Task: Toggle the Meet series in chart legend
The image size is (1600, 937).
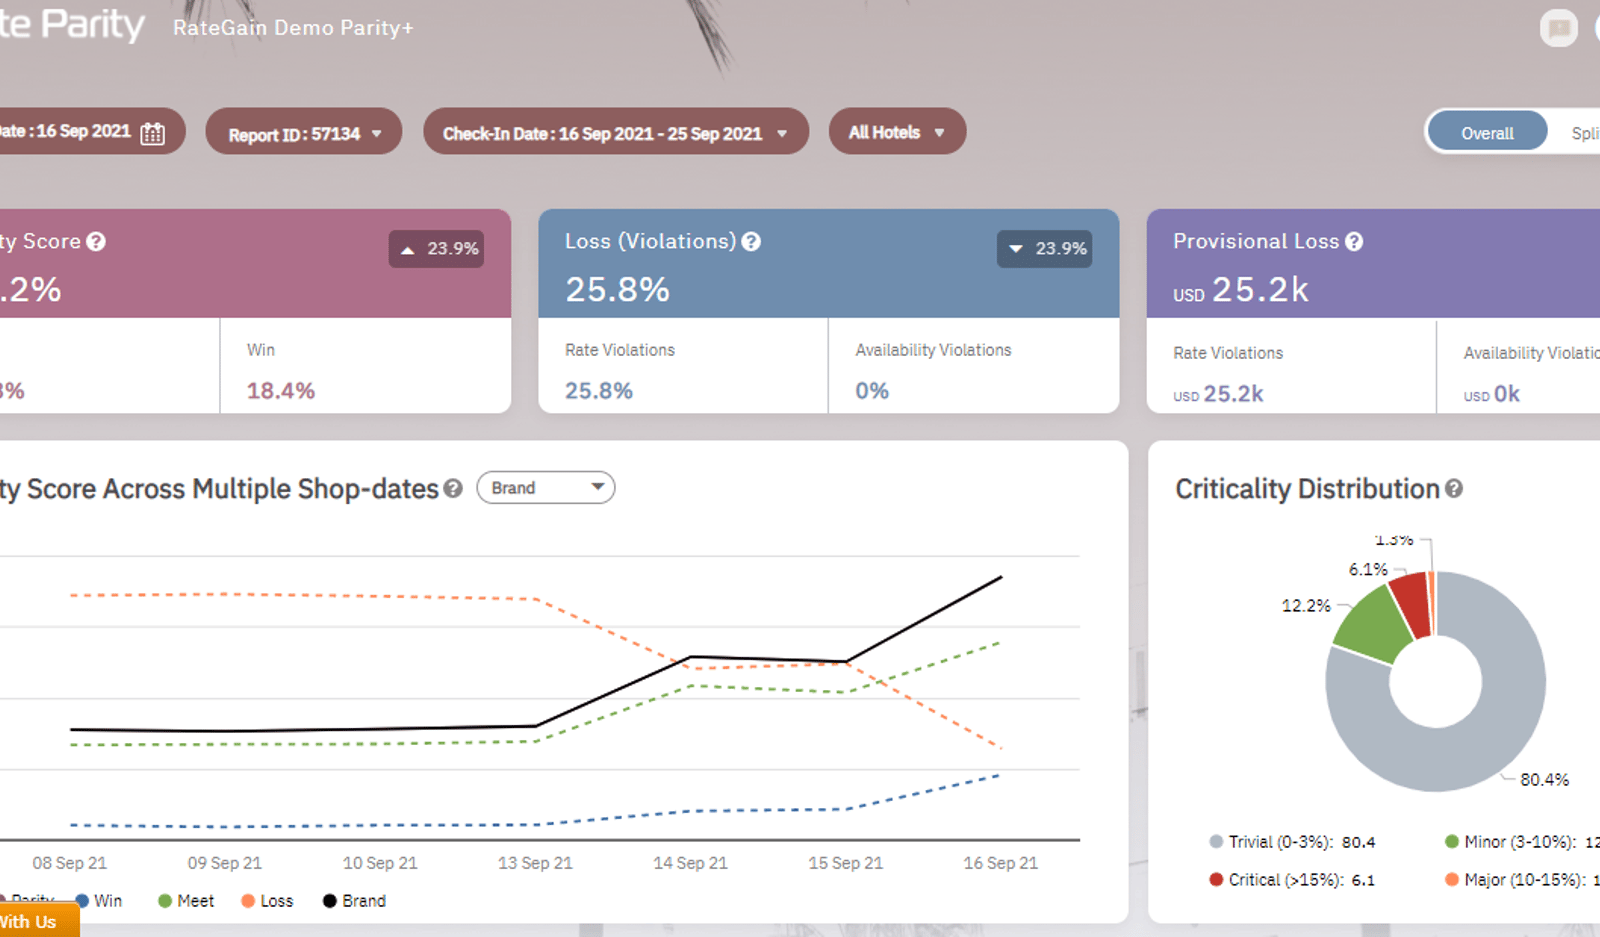Action: (x=186, y=900)
